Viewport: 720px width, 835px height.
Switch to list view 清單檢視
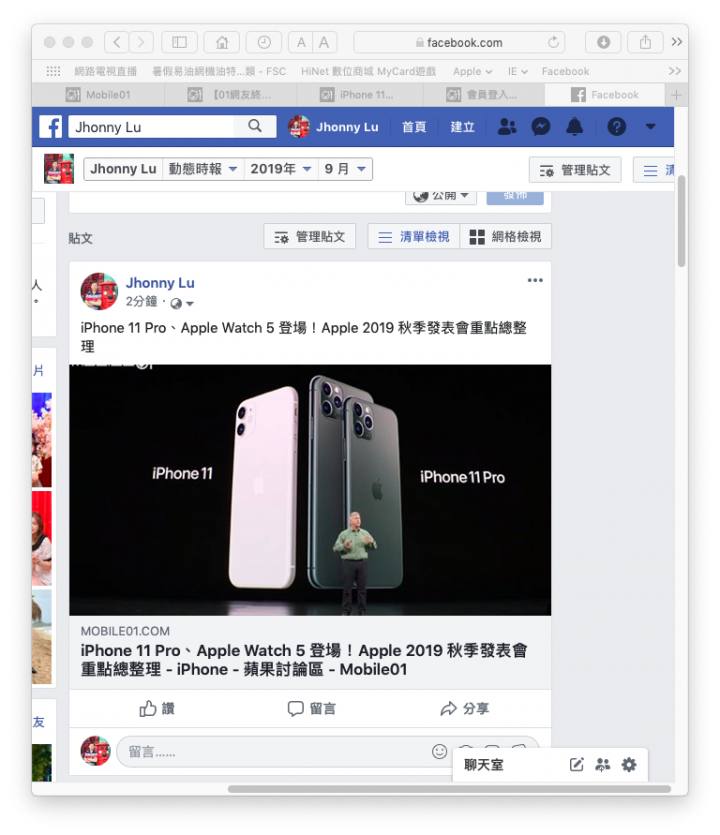click(x=413, y=236)
